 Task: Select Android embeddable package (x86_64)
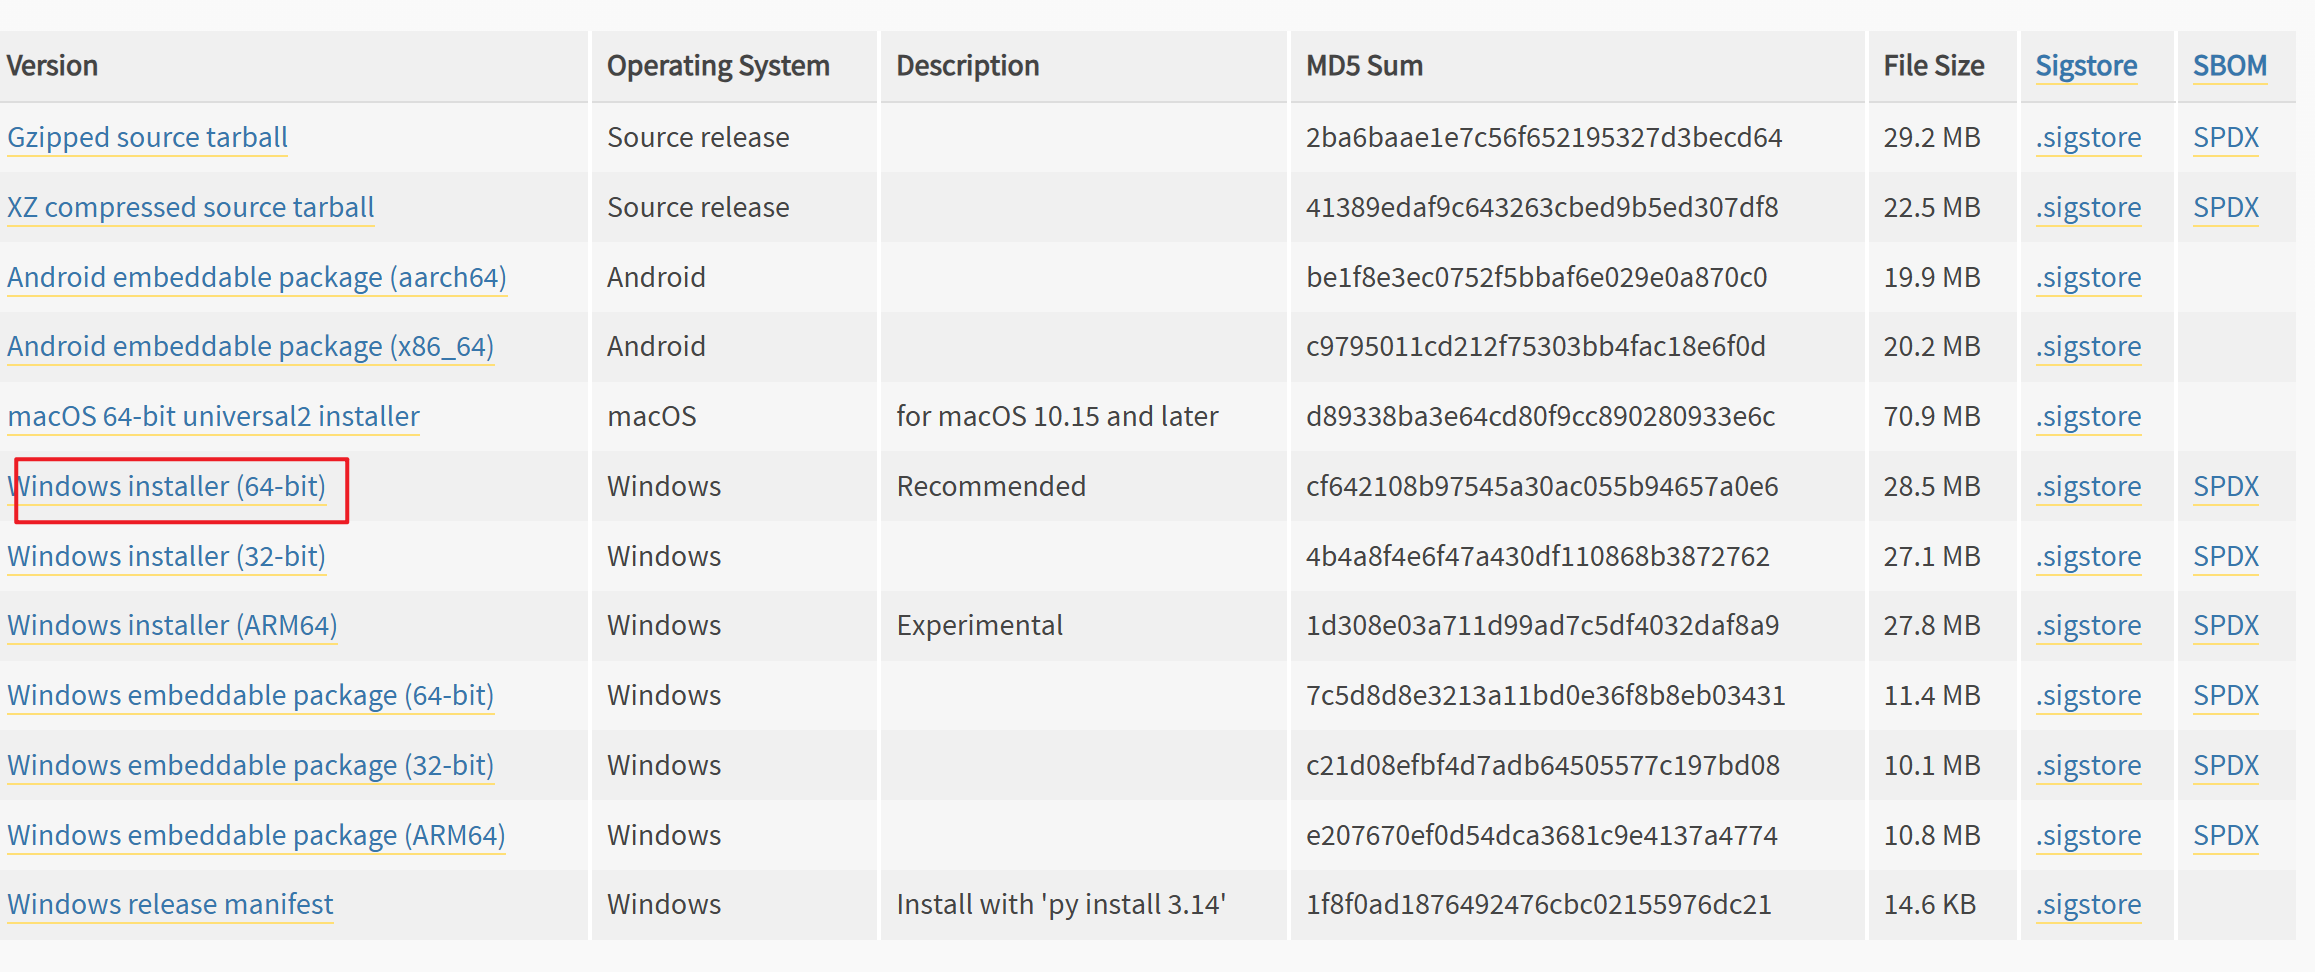[250, 346]
